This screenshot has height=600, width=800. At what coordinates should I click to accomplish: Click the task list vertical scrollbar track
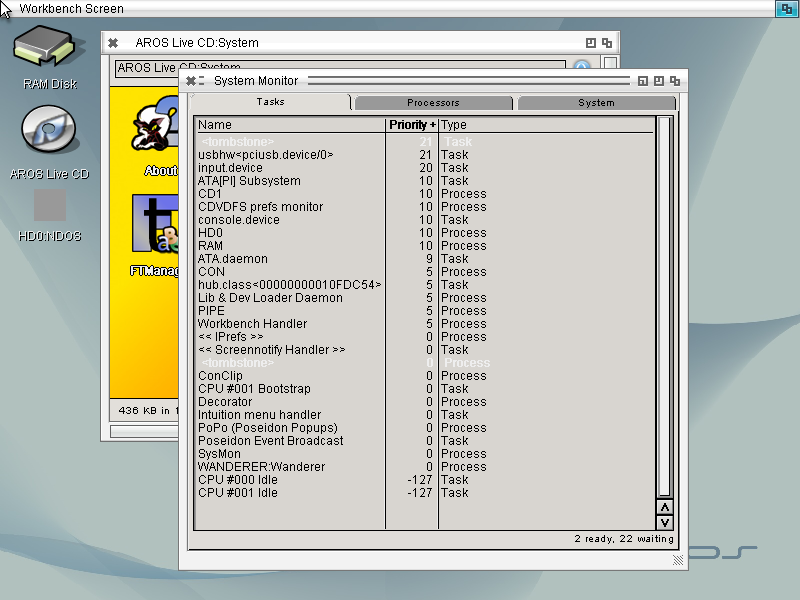point(664,308)
